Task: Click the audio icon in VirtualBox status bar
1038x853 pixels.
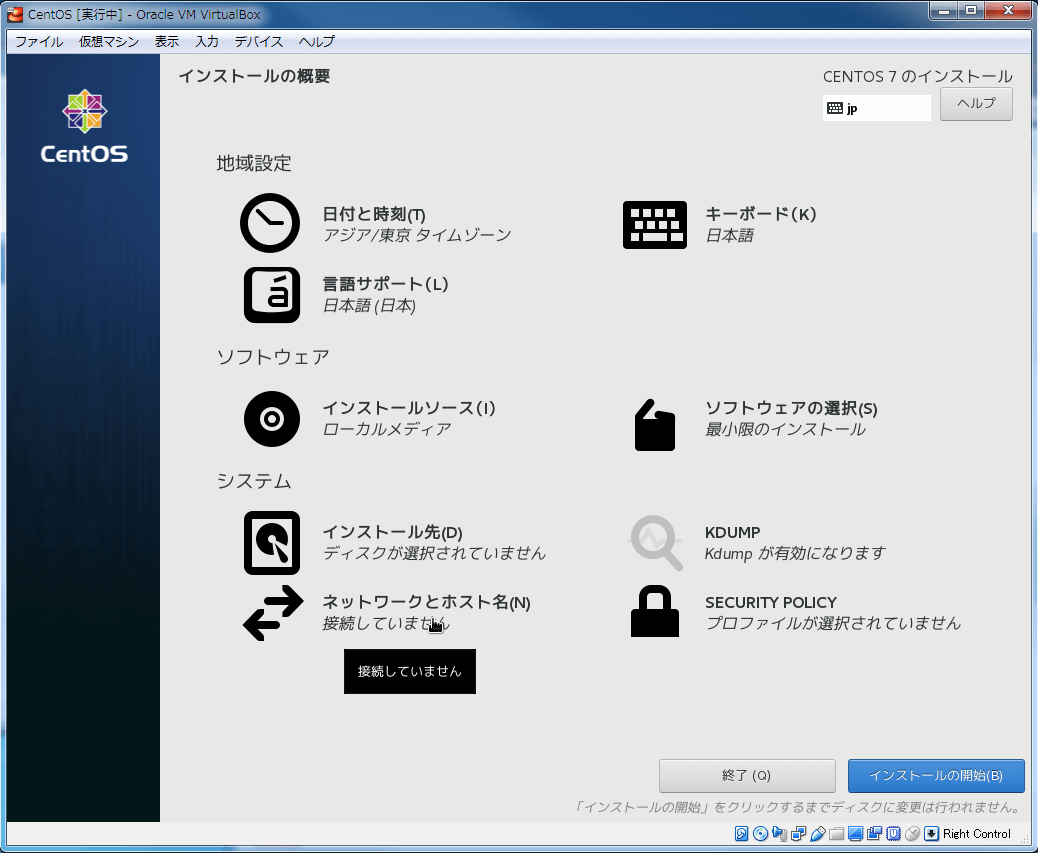Action: click(x=779, y=833)
